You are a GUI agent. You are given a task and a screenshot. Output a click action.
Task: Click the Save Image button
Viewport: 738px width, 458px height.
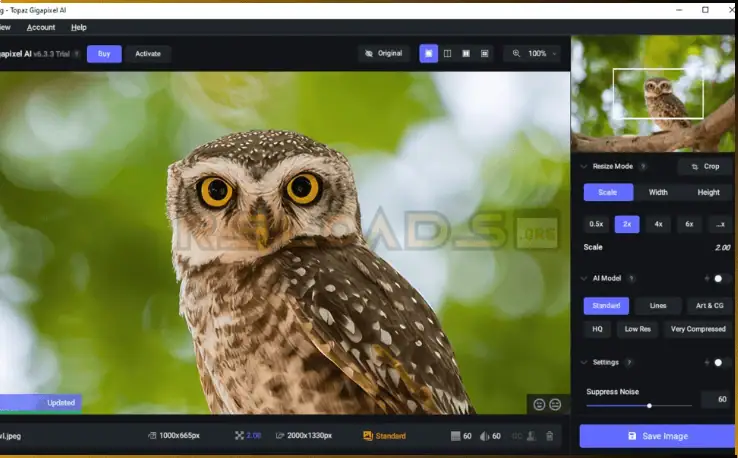click(x=657, y=436)
